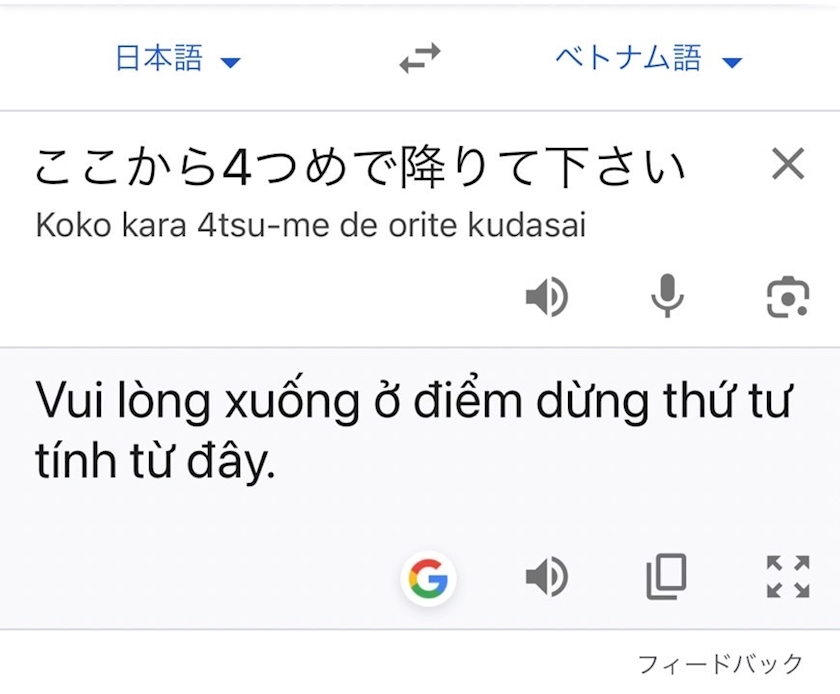The image size is (840, 694).
Task: Open the ベトナム語 target language selector
Action: coord(629,59)
